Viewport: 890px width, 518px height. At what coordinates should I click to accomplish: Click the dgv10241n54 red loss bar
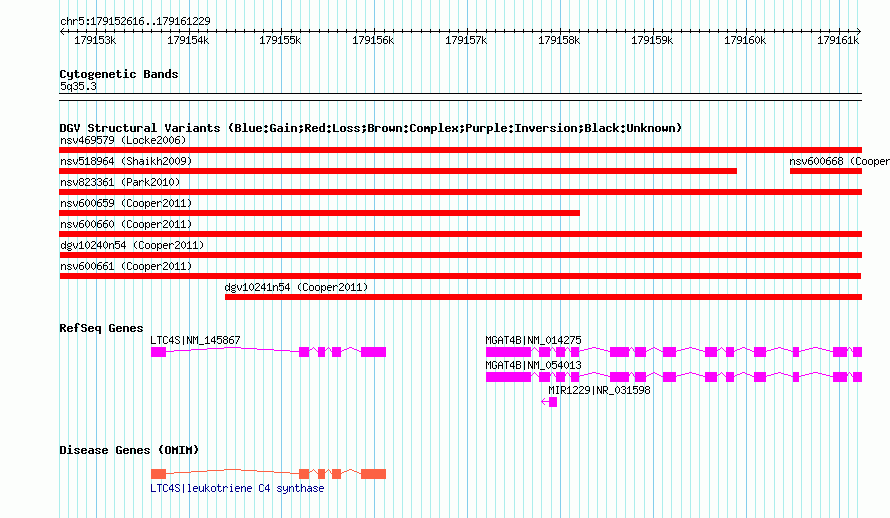(543, 297)
